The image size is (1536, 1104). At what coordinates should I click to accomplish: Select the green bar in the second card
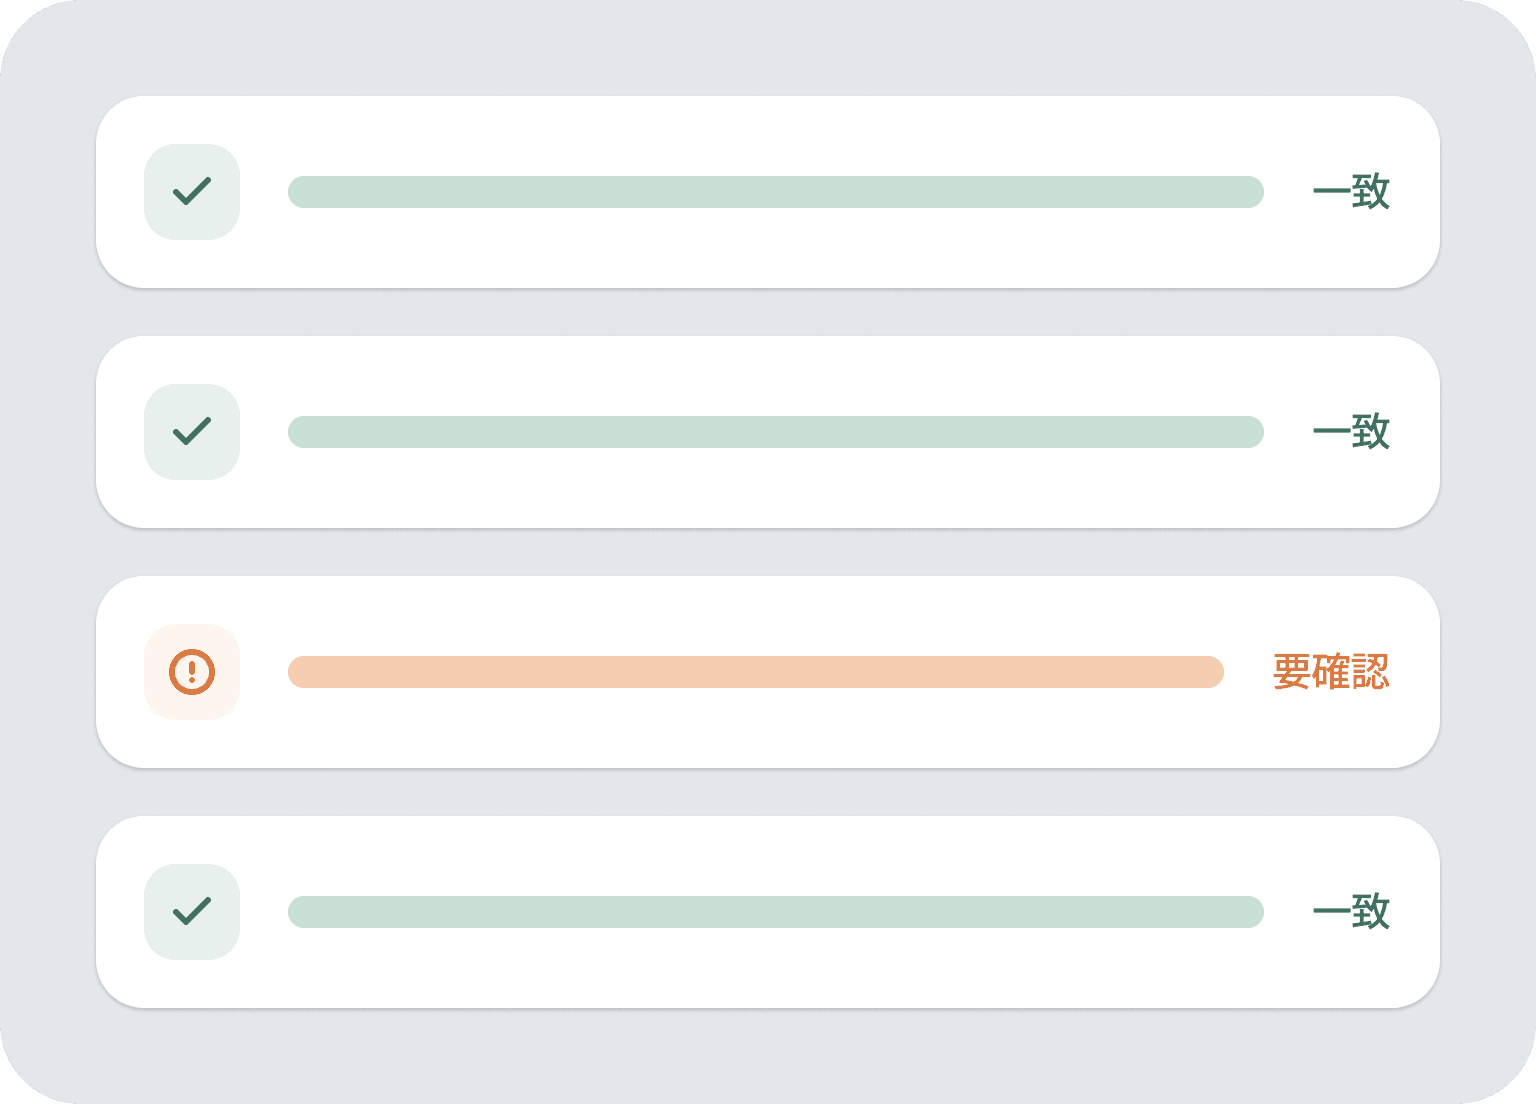pos(775,432)
